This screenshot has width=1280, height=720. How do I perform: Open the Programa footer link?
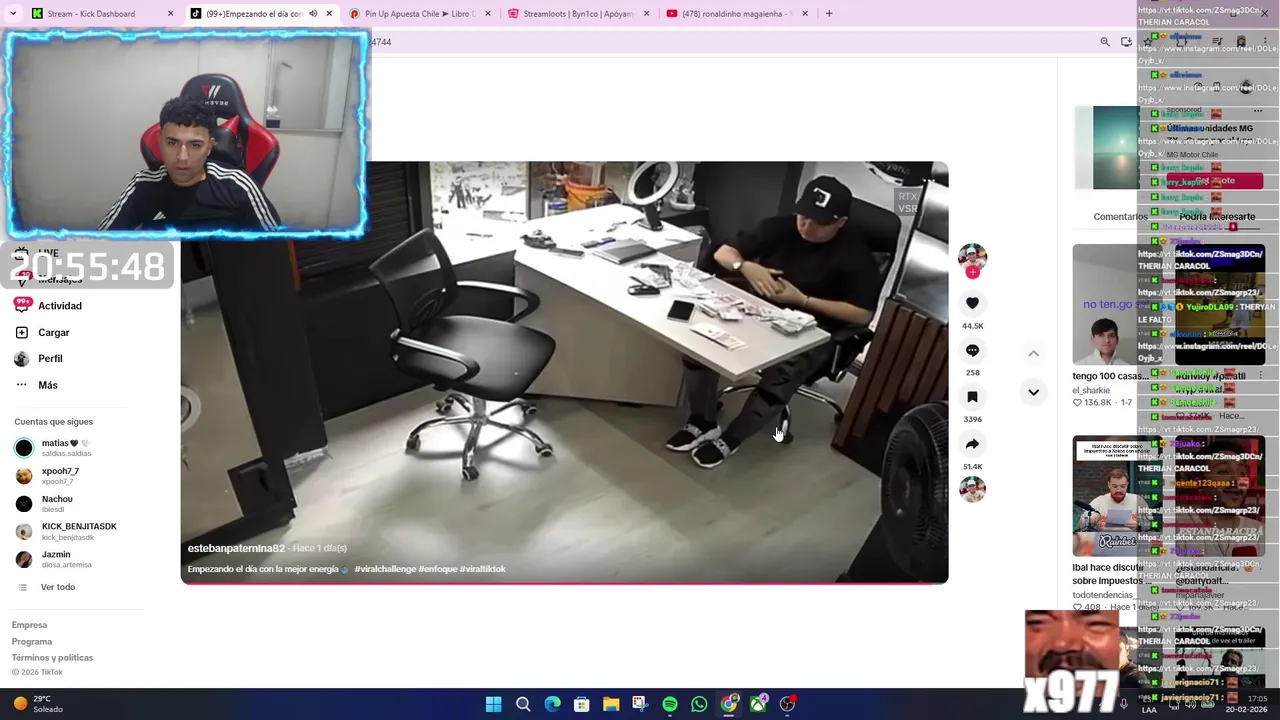[x=32, y=641]
